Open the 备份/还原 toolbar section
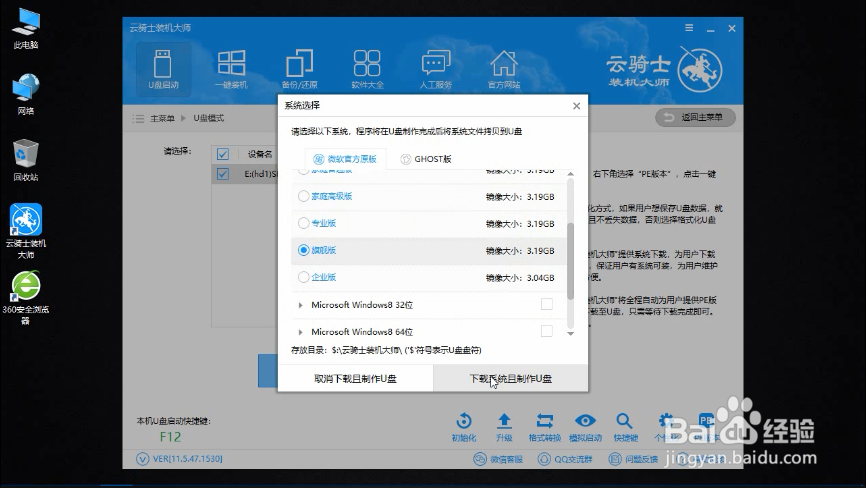The width and height of the screenshot is (866, 488). point(299,69)
